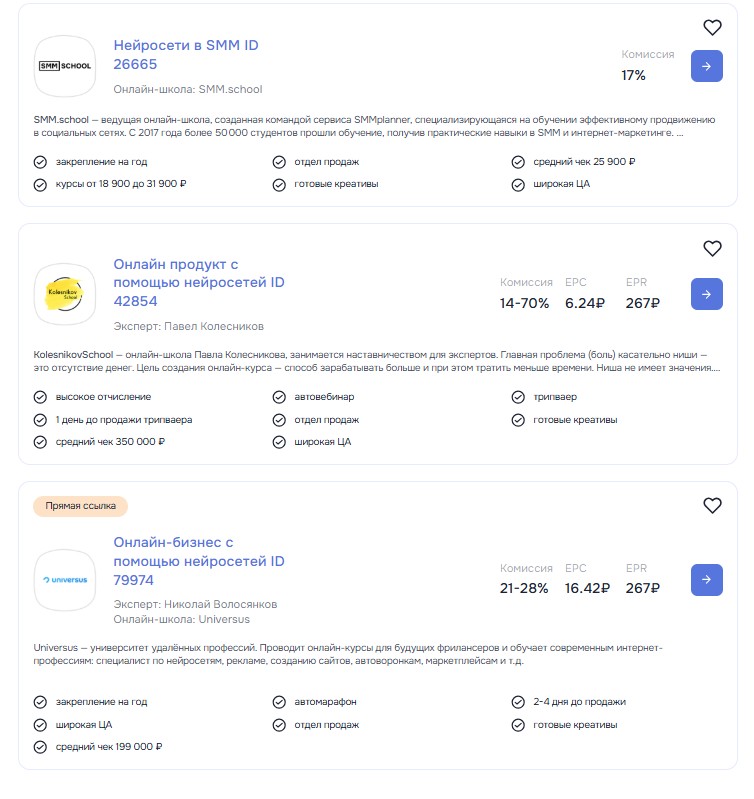This screenshot has height=799, width=754.
Task: Click the Kolesnikov School yellow logo
Action: click(x=65, y=294)
